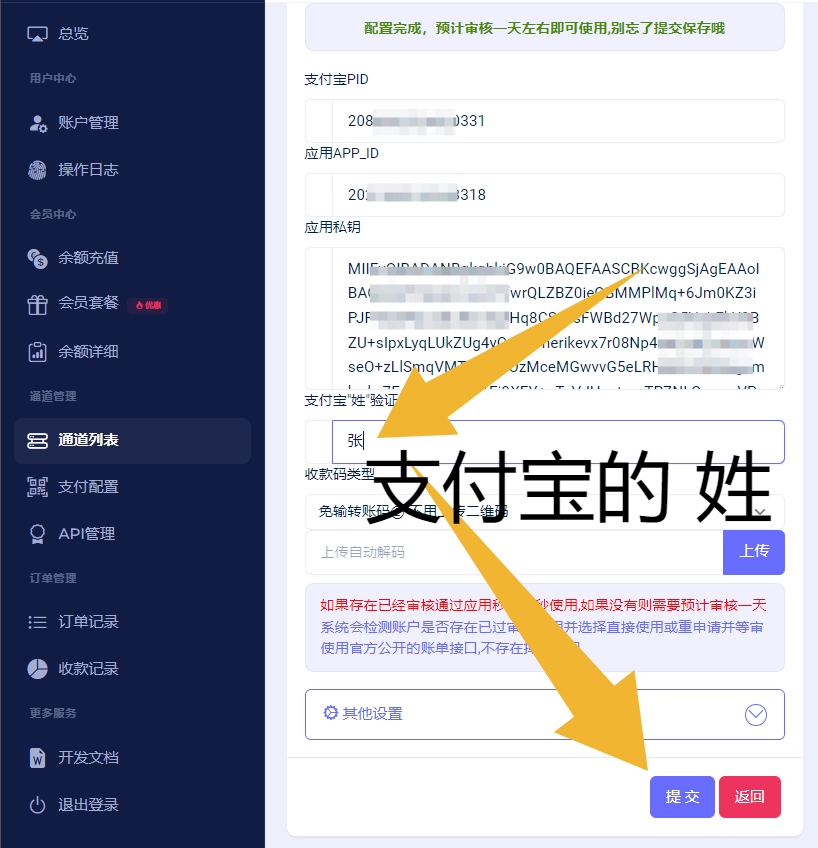Open 开发文档 menu item

pyautogui.click(x=88, y=758)
